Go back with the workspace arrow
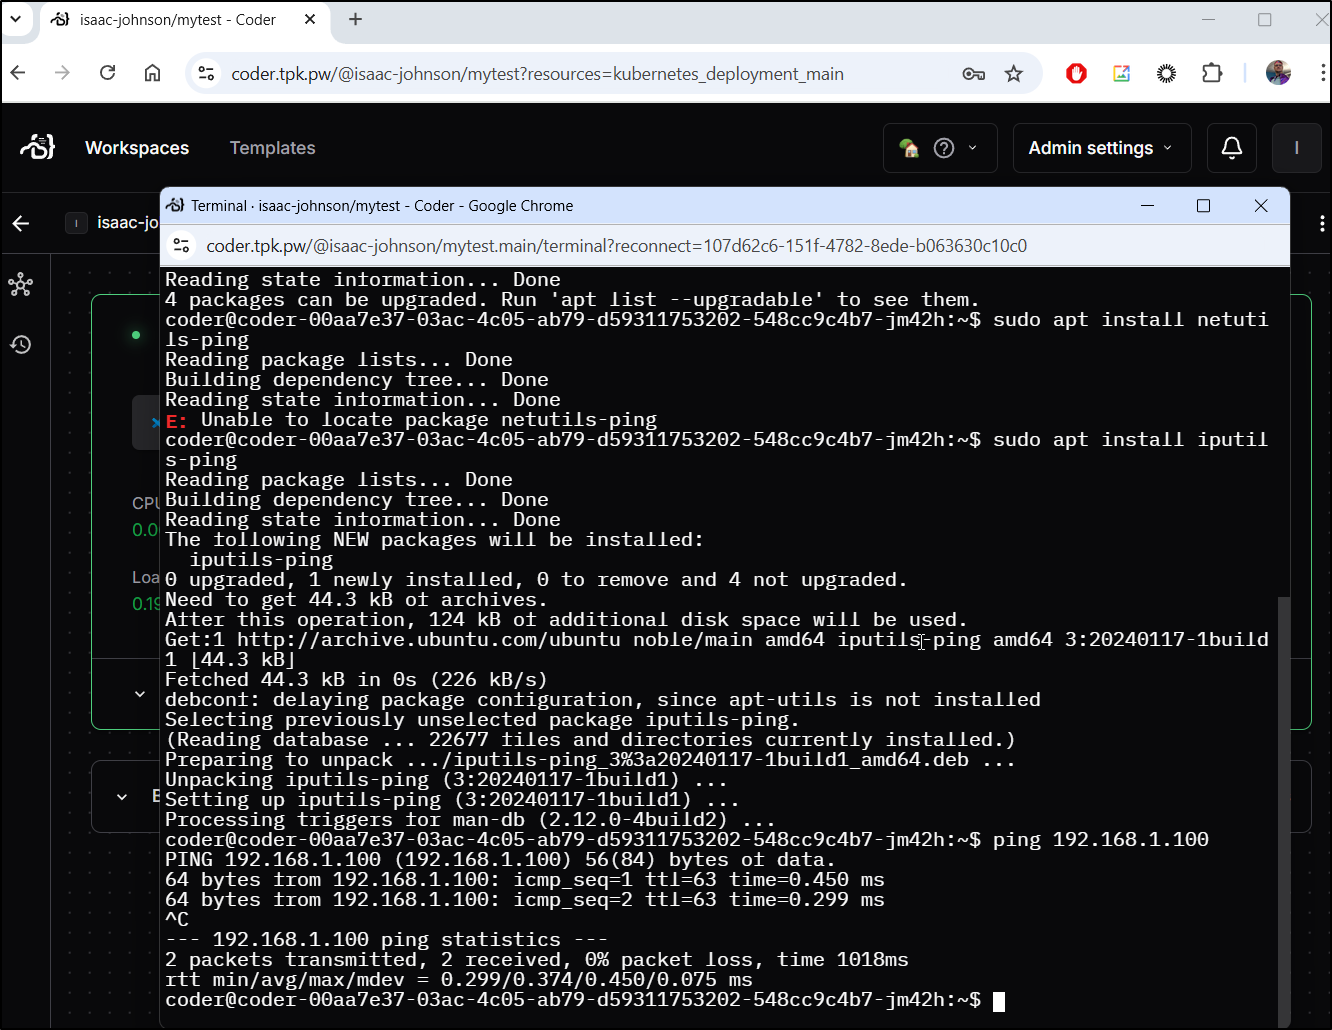This screenshot has width=1332, height=1030. [21, 223]
